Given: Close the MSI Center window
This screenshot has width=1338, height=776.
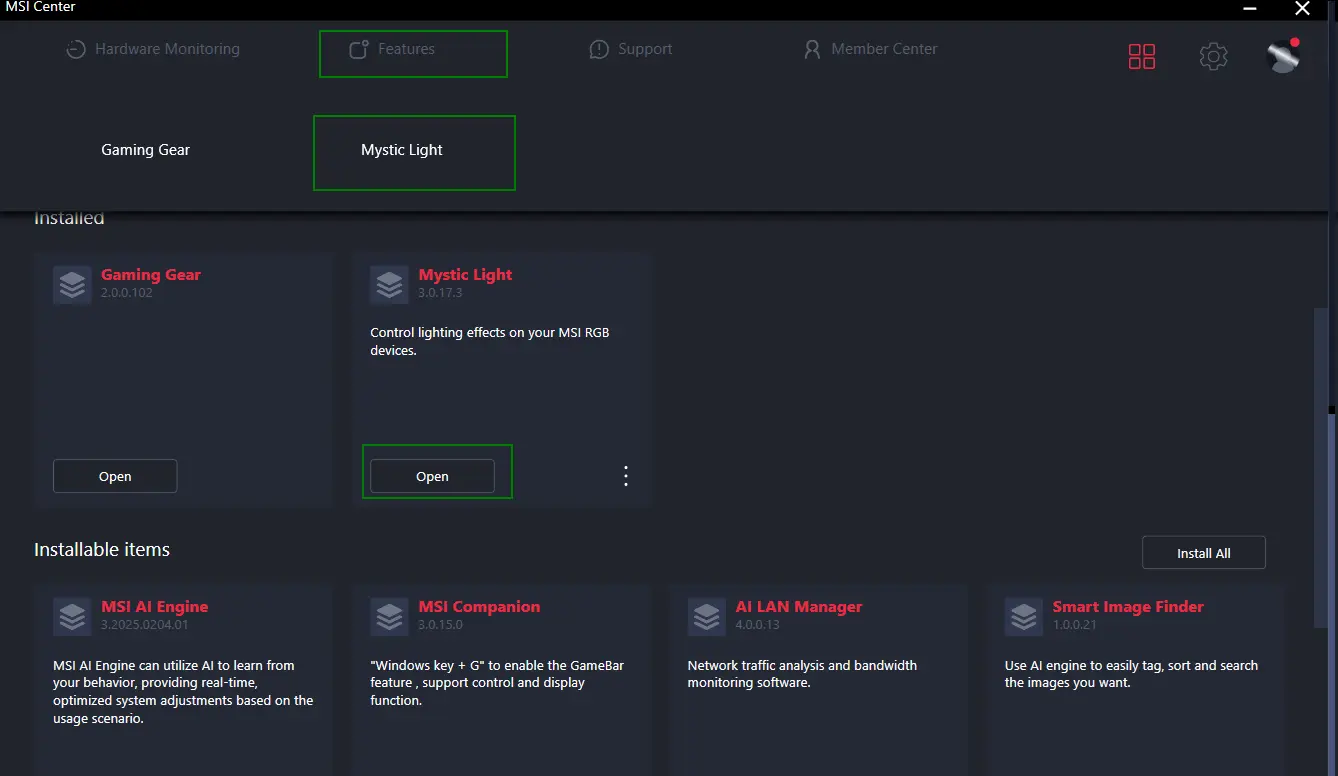Looking at the screenshot, I should click(1302, 9).
